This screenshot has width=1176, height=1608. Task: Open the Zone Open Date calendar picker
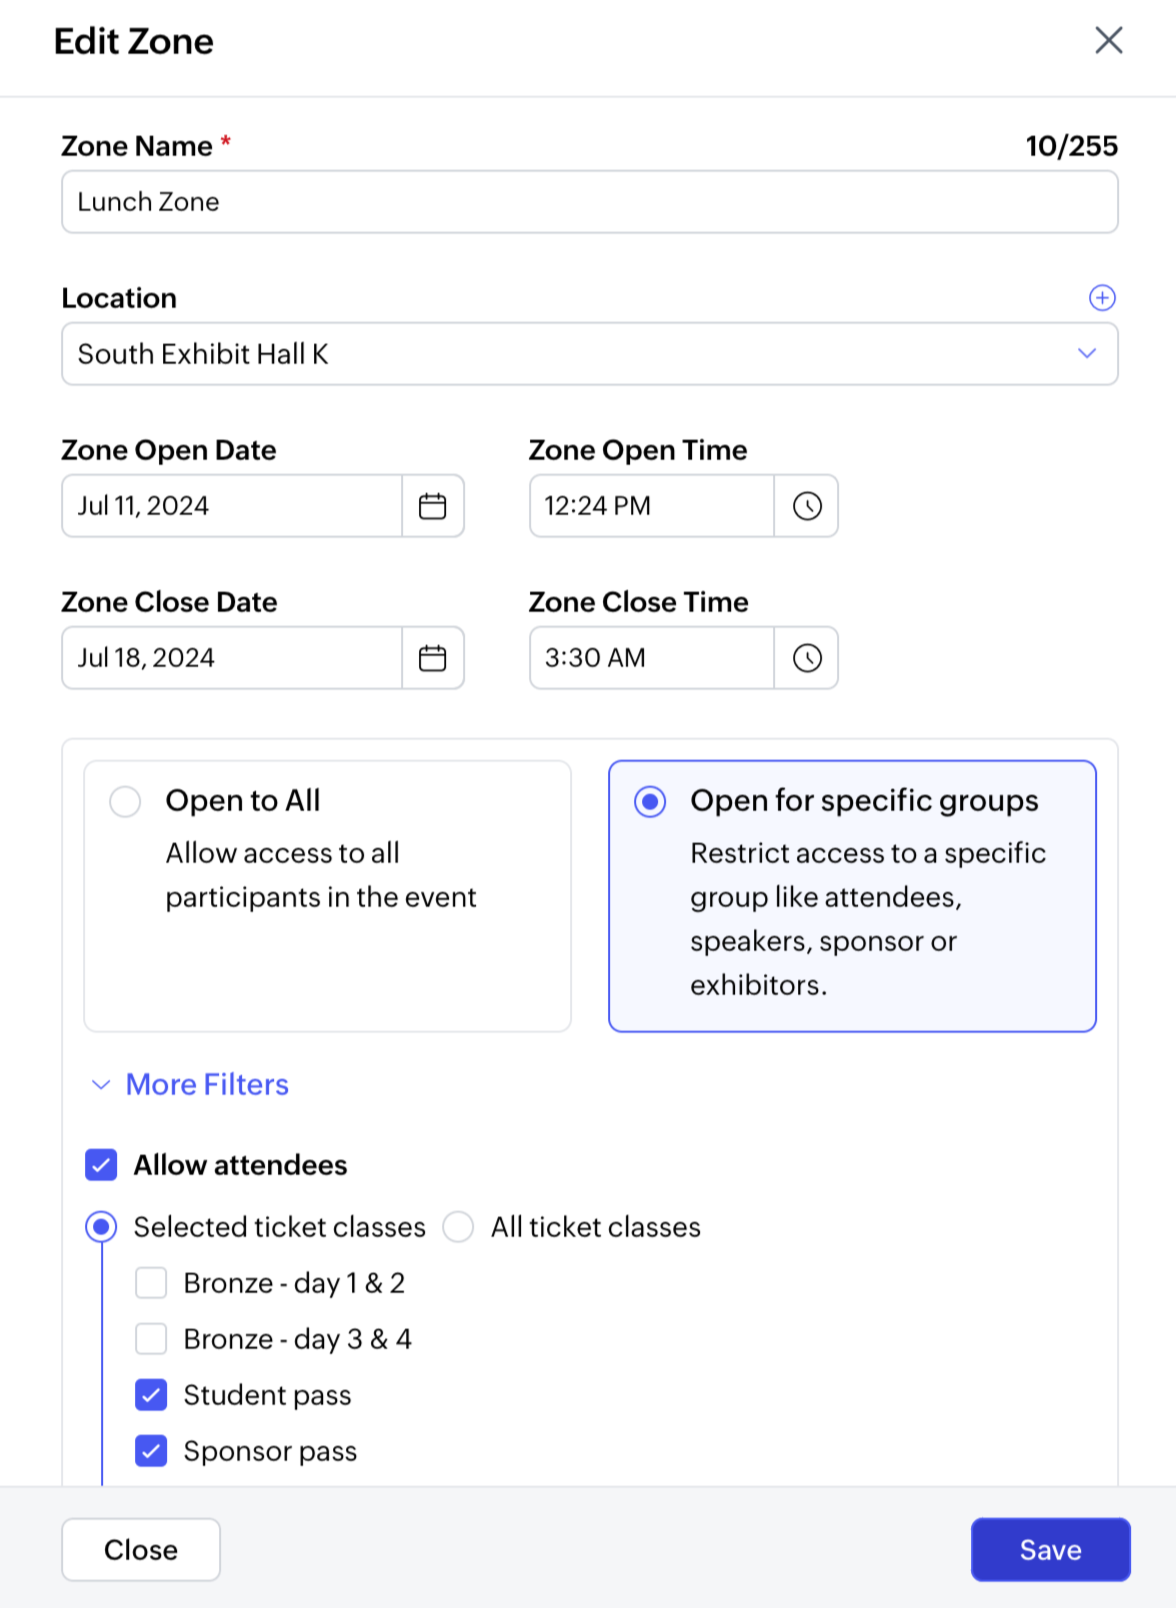tap(432, 506)
